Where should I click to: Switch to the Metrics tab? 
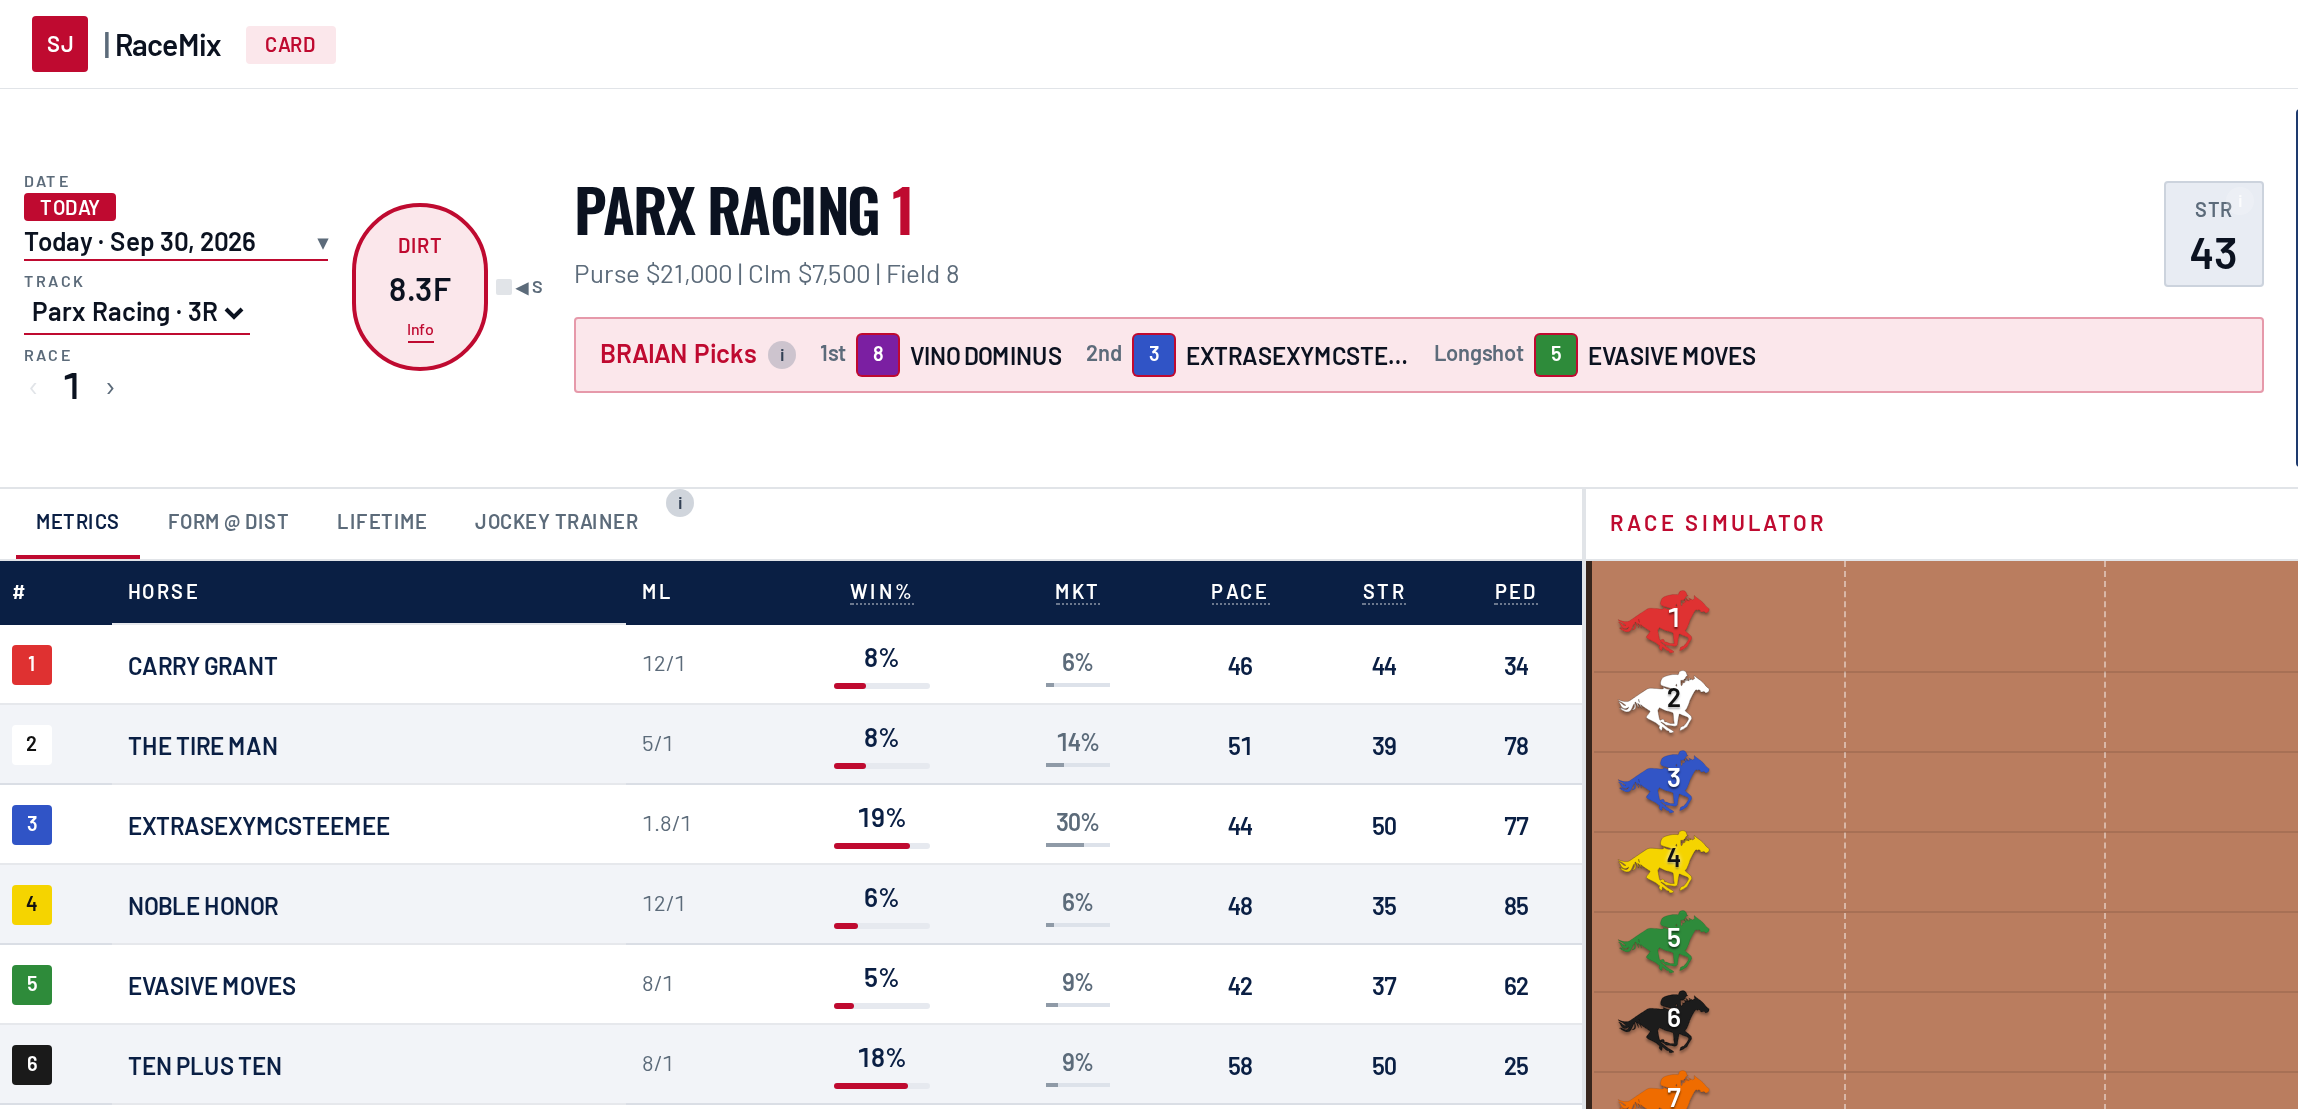(x=77, y=522)
